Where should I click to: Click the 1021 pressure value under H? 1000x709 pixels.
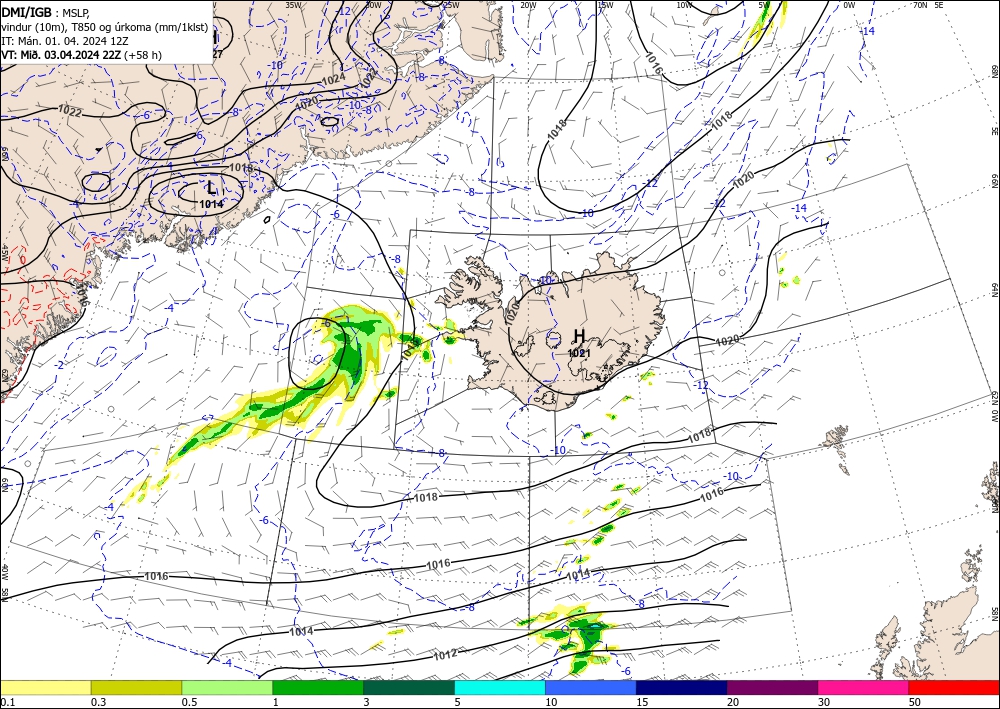(578, 353)
